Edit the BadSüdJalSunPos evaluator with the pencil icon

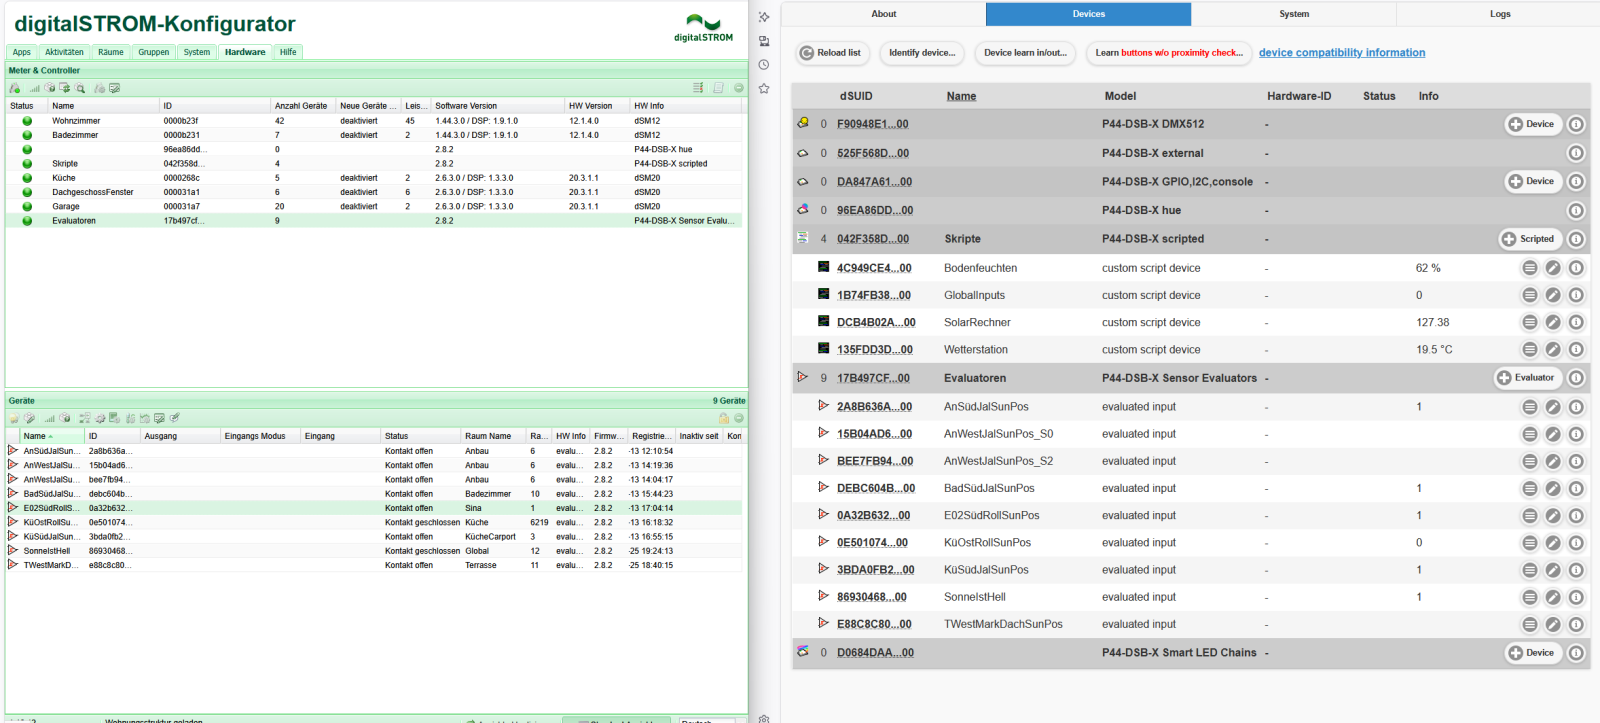tap(1553, 489)
